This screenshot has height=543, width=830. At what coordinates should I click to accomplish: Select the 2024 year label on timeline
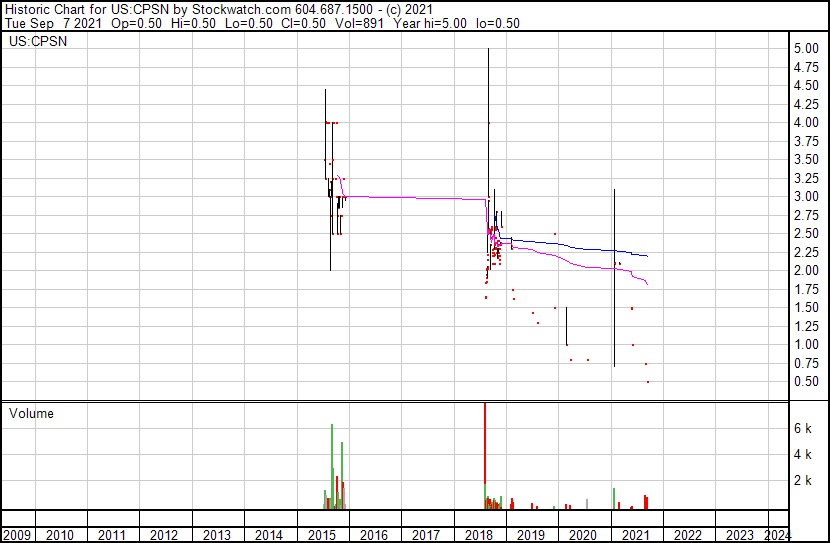point(778,535)
